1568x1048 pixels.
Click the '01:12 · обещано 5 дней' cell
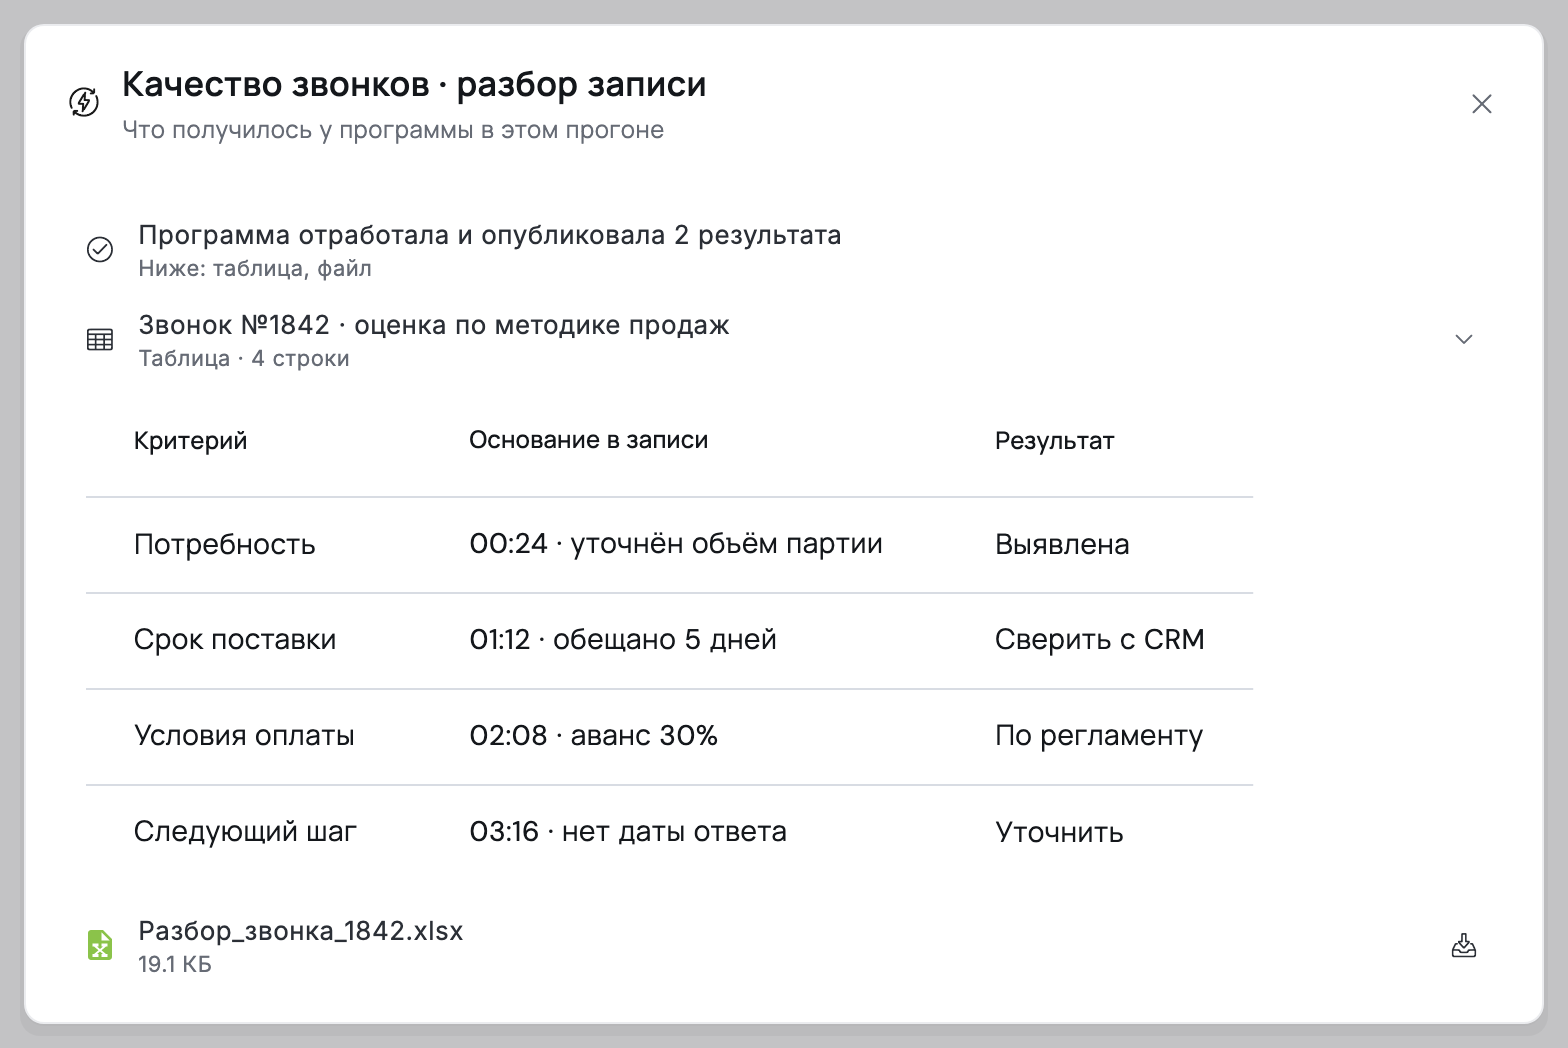(x=623, y=640)
